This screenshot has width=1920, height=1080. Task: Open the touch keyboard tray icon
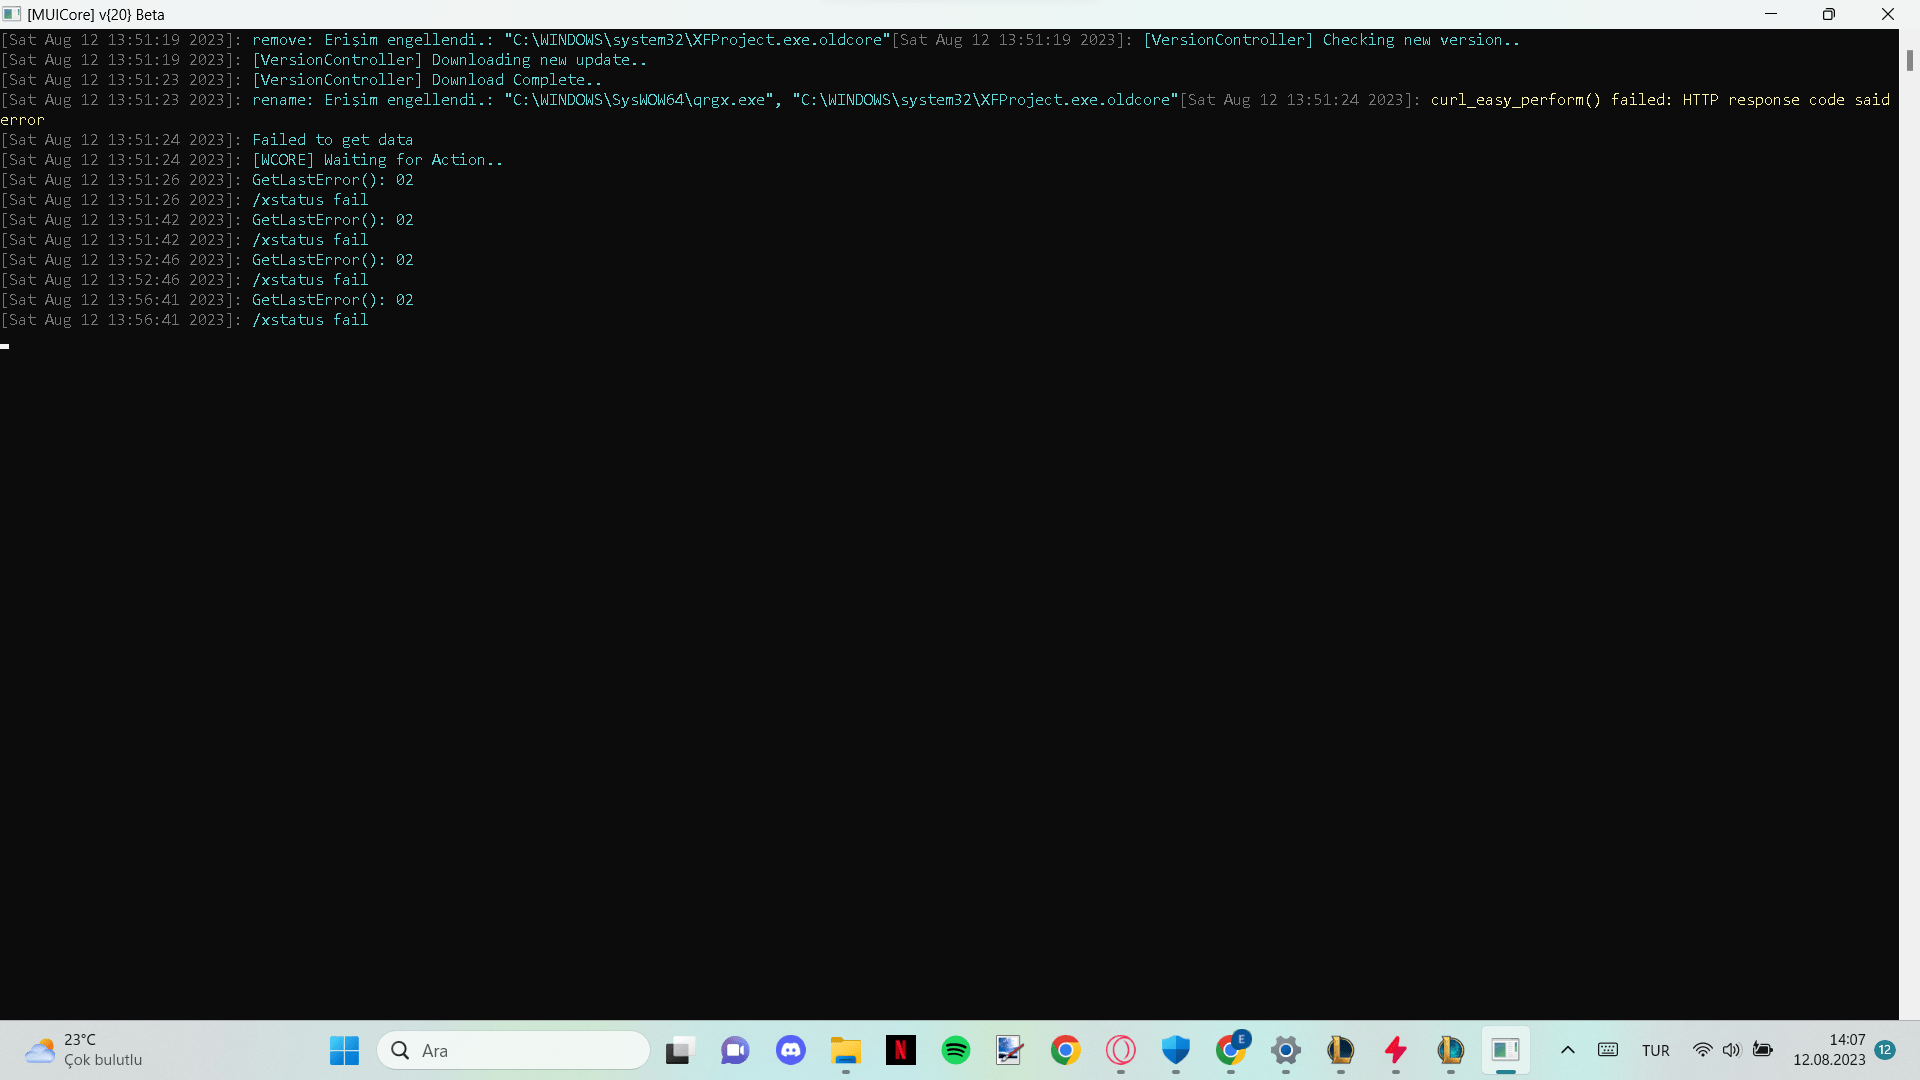point(1608,1050)
